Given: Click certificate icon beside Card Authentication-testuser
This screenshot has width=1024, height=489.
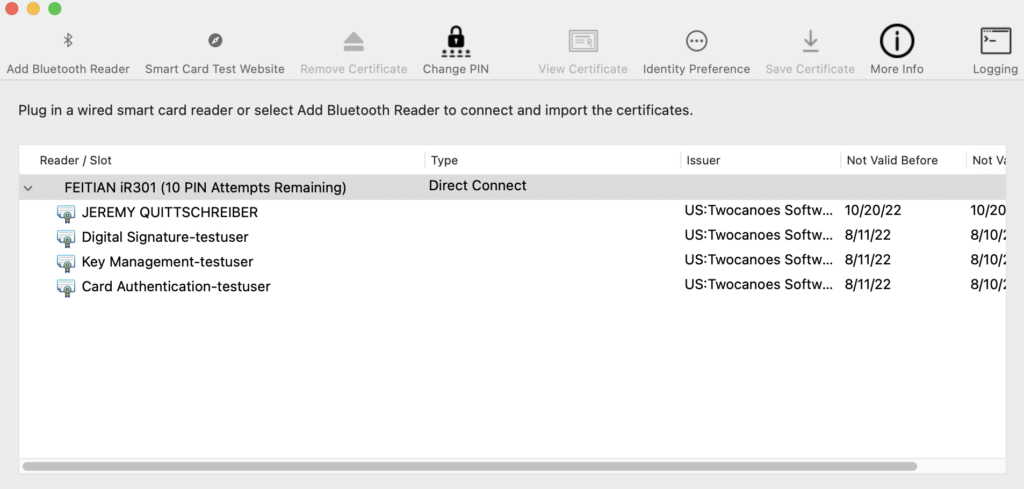Looking at the screenshot, I should point(66,287).
